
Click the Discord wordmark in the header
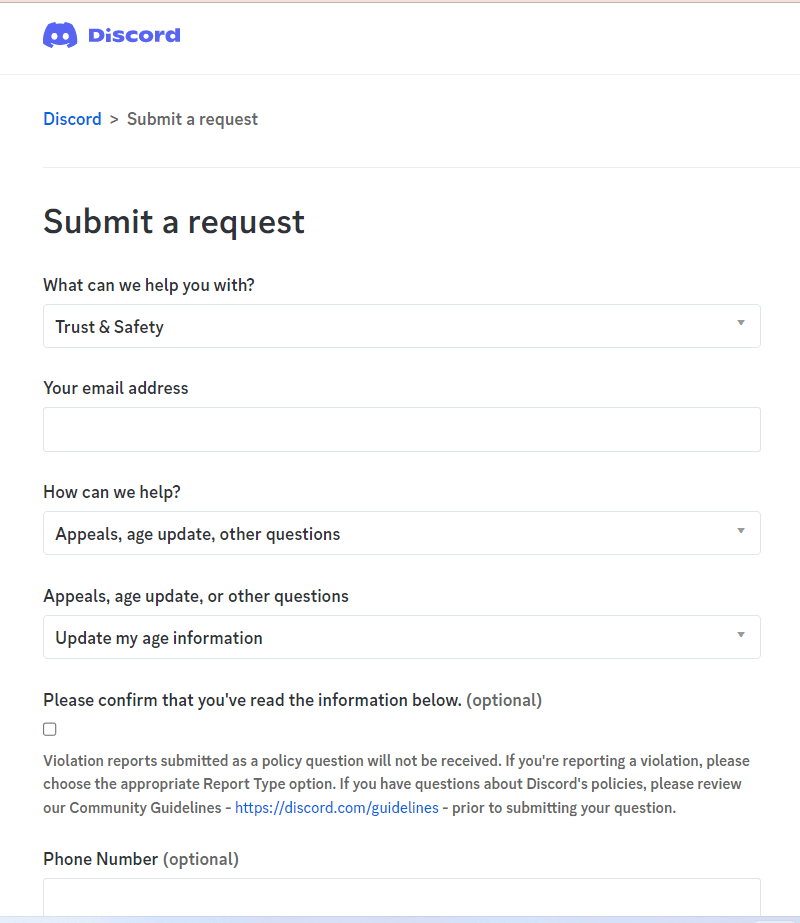[134, 35]
